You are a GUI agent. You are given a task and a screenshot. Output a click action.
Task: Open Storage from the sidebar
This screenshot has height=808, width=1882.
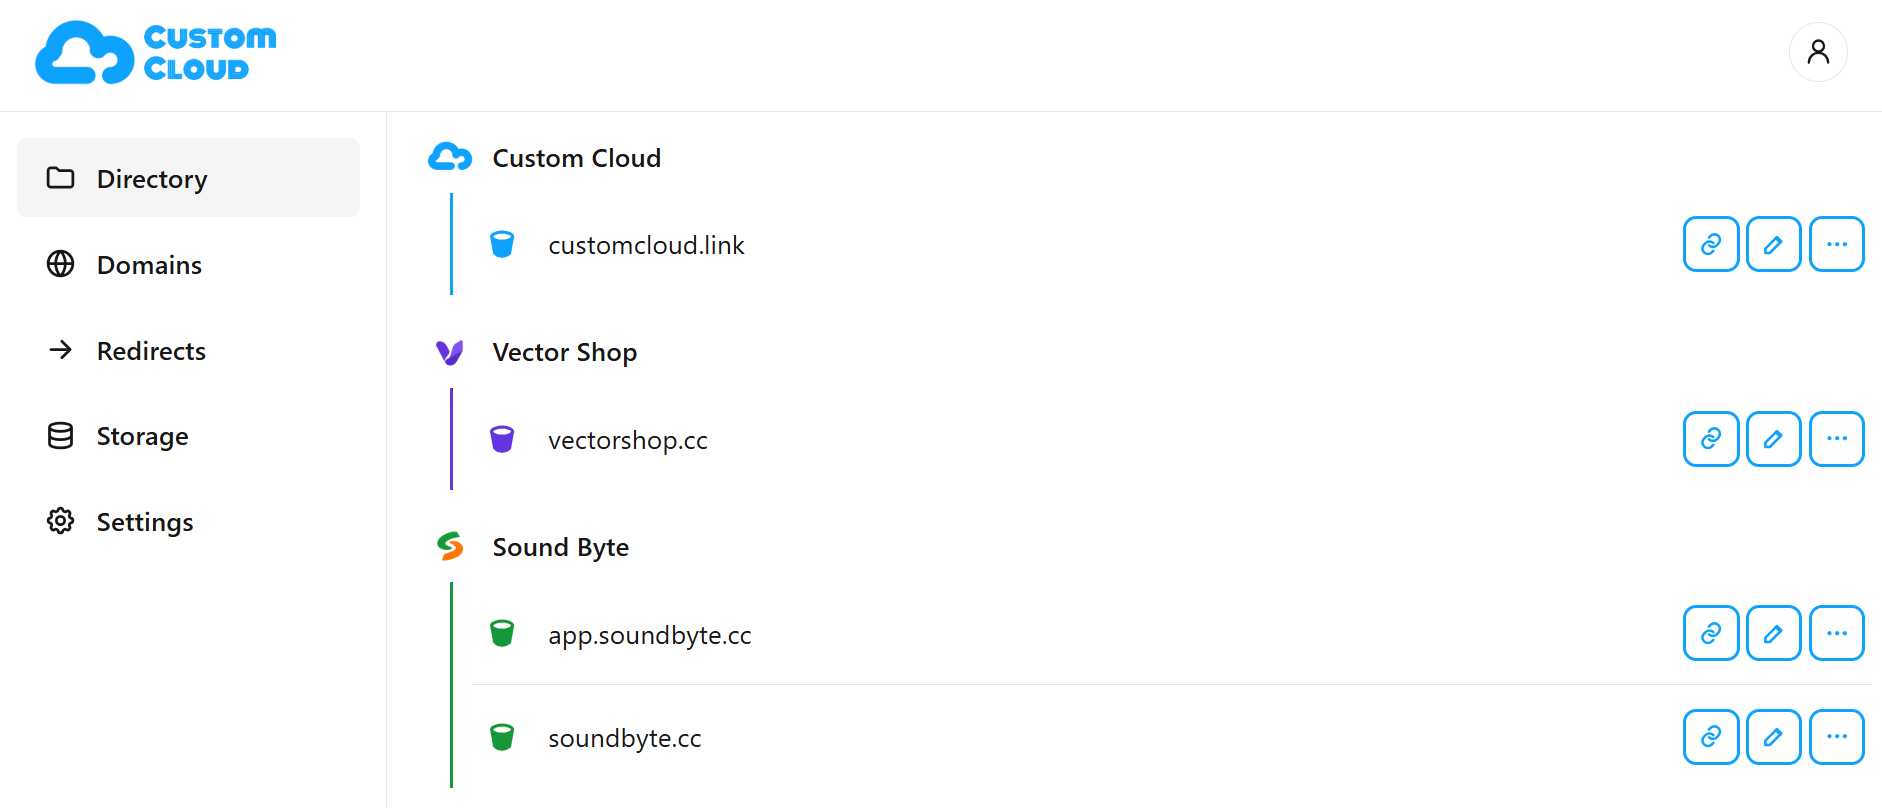(188, 436)
